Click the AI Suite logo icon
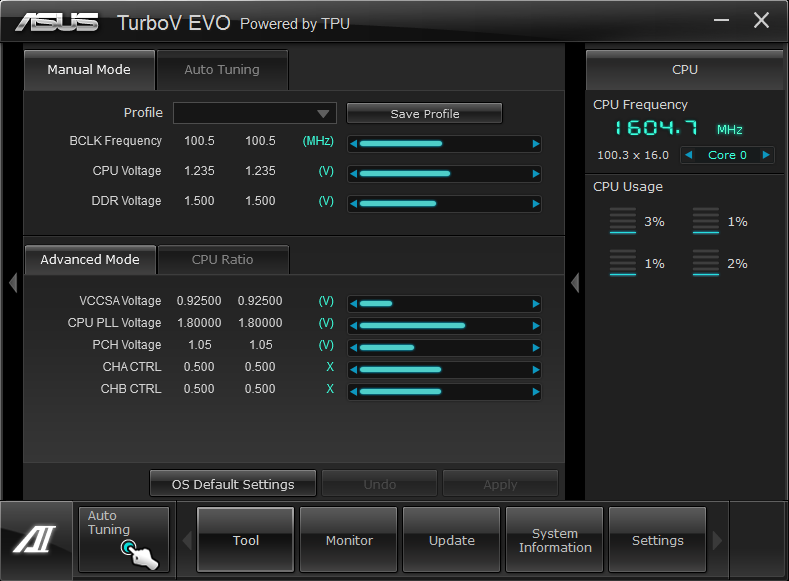Image resolution: width=789 pixels, height=581 pixels. tap(35, 539)
